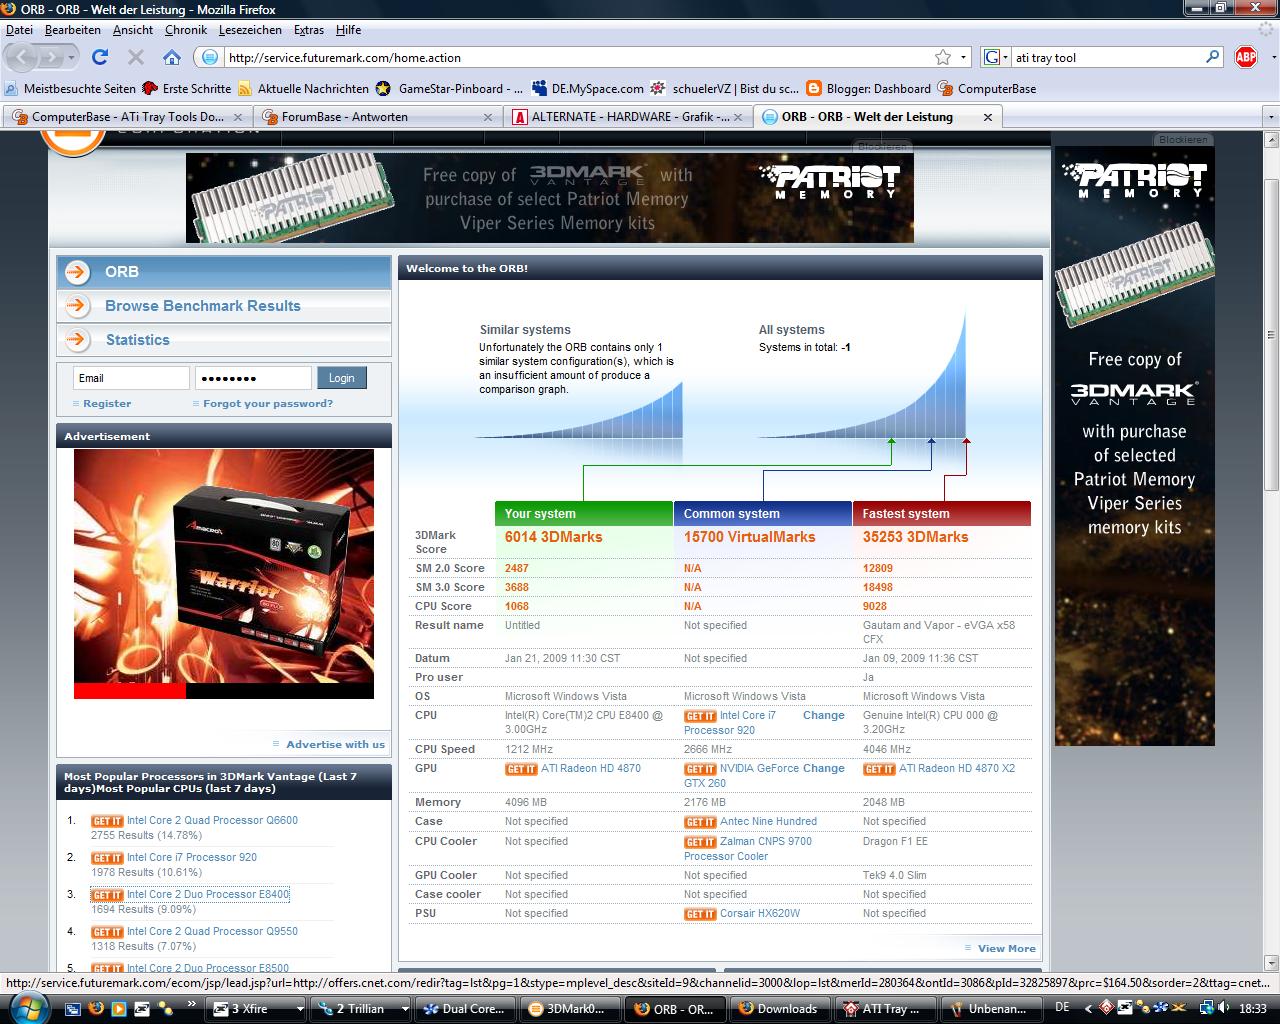Click GET IT badge next to ATI Radeon HD 4870

click(x=521, y=769)
